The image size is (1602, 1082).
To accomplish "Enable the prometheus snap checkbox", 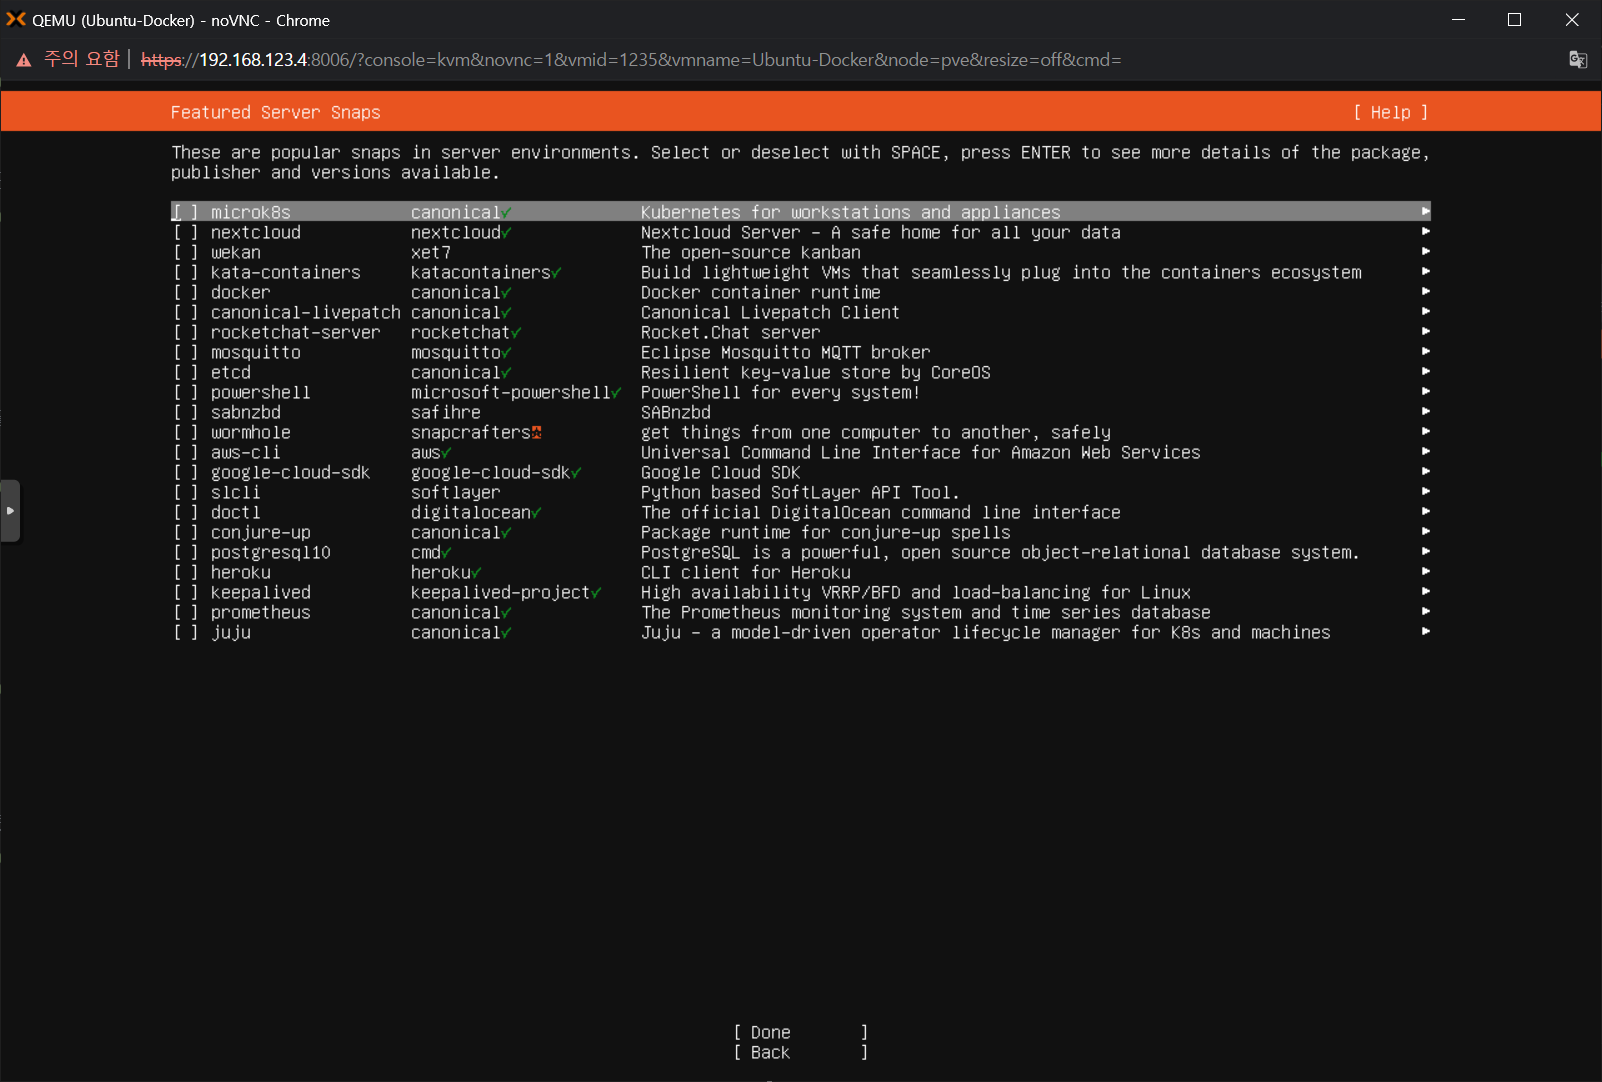I will [x=185, y=612].
